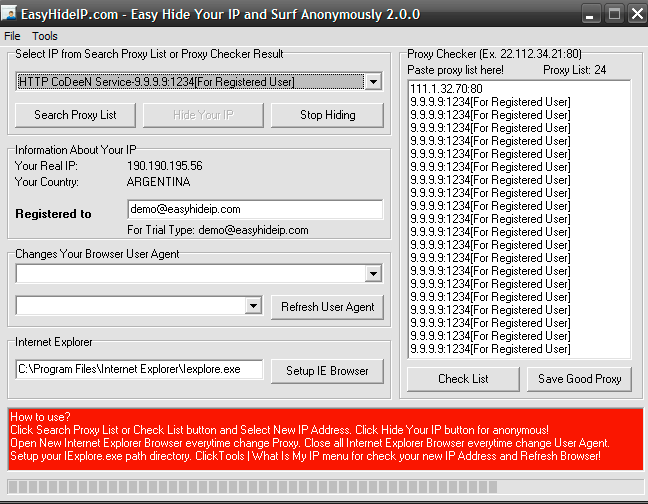The width and height of the screenshot is (648, 504).
Task: Expand the first User Agent dropdown arrow
Action: coord(373,273)
